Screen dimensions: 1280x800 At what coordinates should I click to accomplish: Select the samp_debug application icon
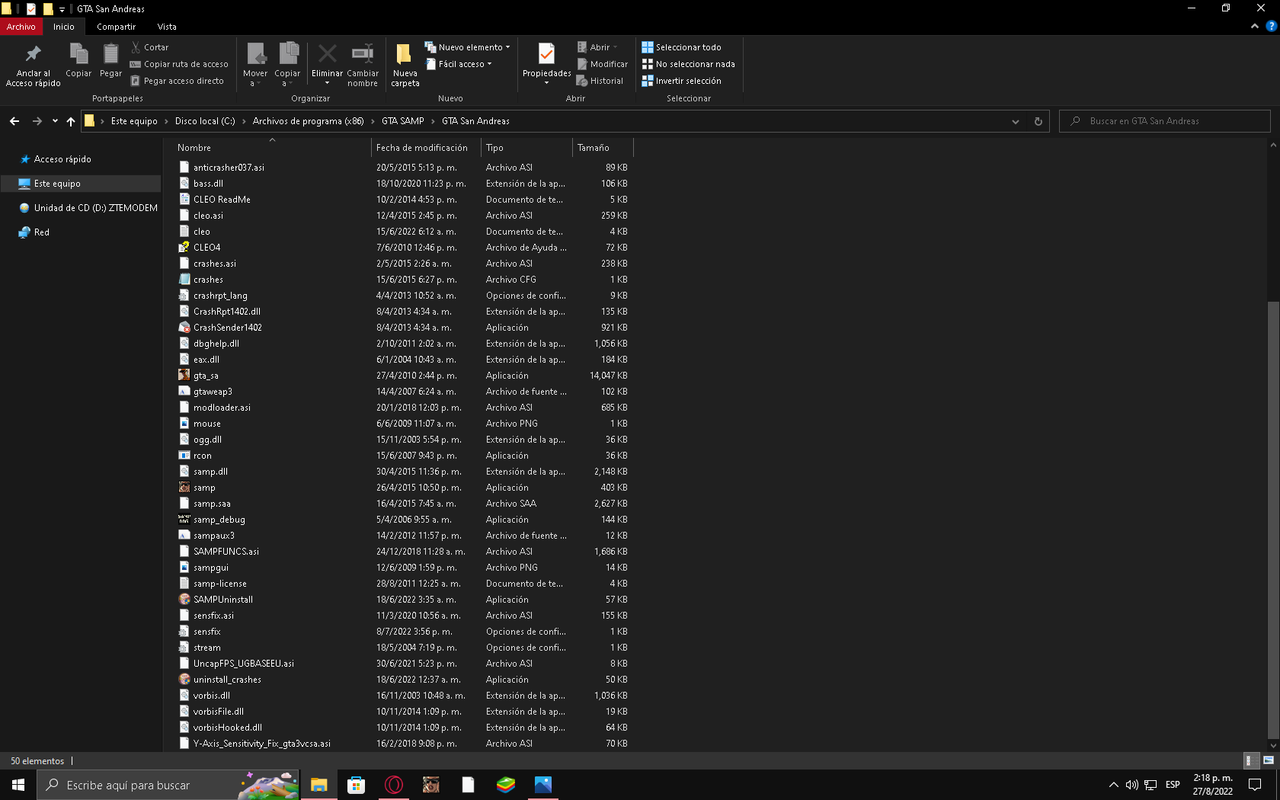pyautogui.click(x=184, y=519)
